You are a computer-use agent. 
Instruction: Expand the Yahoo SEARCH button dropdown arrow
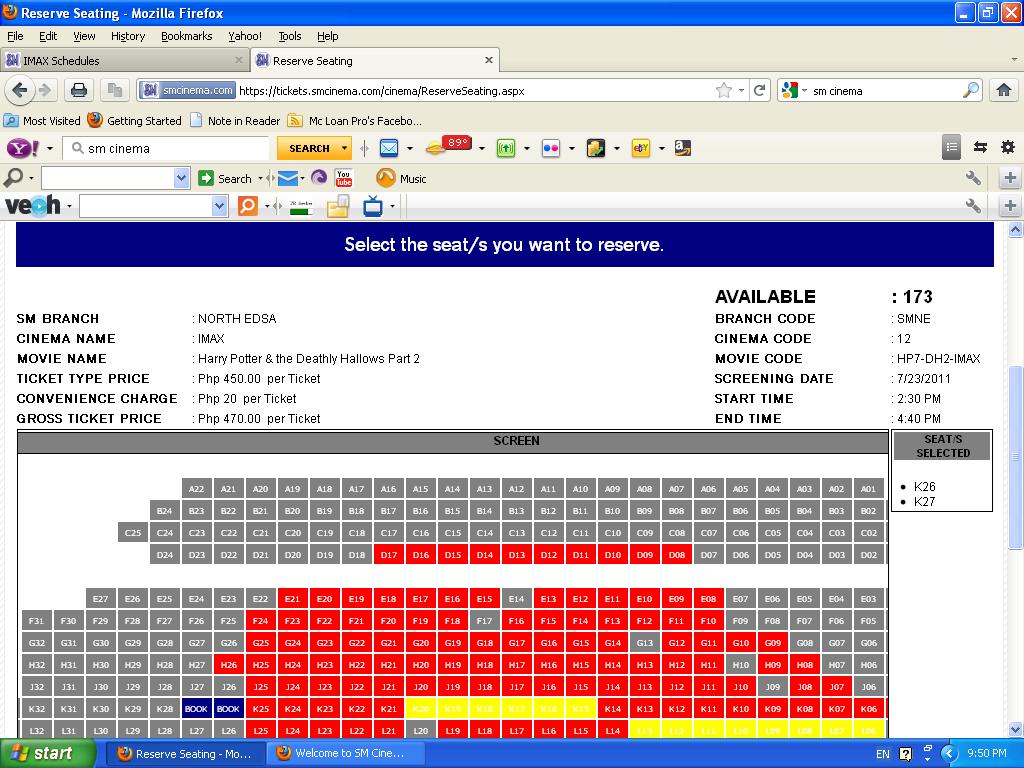(344, 148)
